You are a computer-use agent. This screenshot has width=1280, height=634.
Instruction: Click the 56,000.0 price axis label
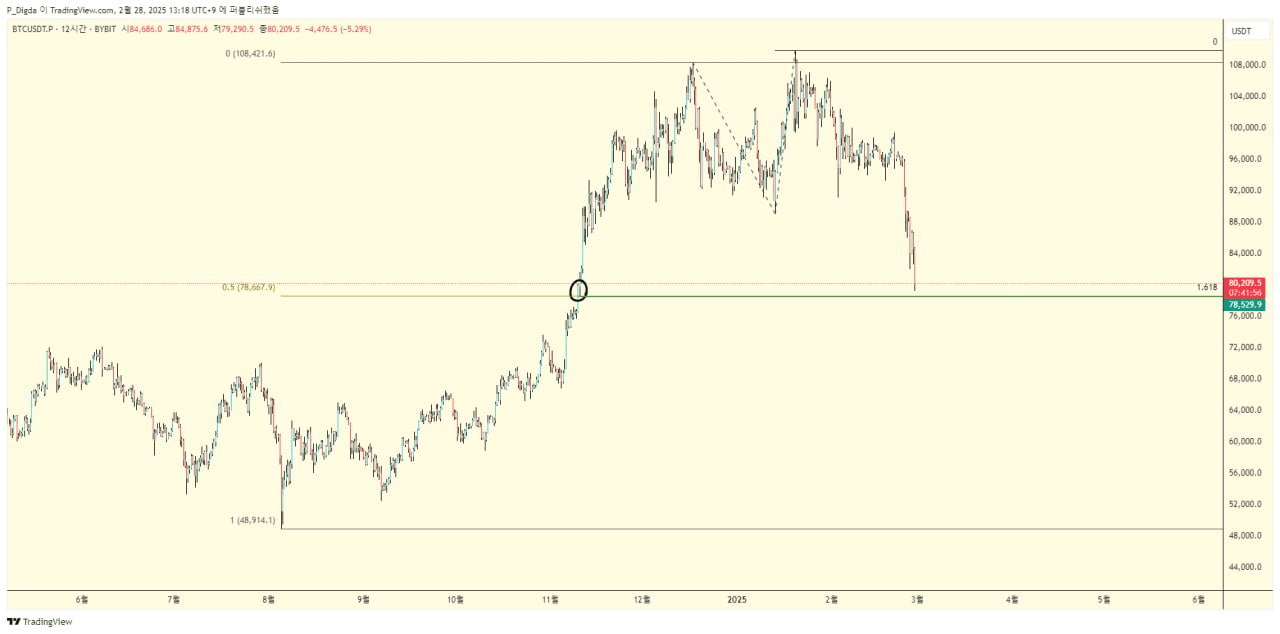[1246, 473]
